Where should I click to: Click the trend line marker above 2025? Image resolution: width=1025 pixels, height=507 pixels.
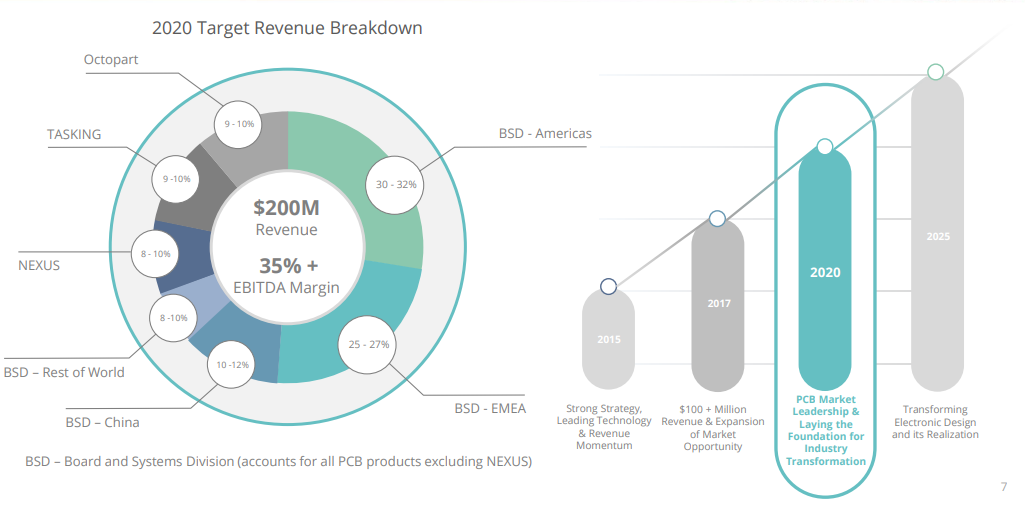[936, 71]
